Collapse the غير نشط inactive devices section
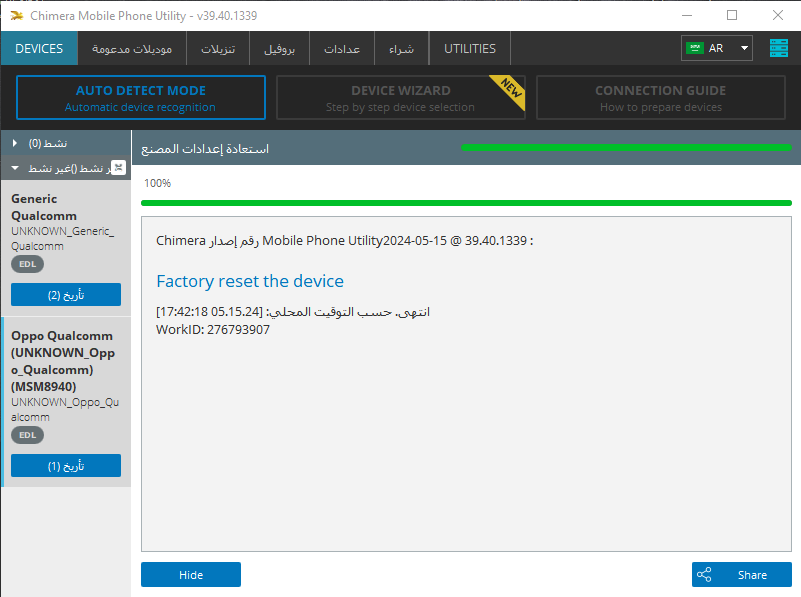The width and height of the screenshot is (801, 597). (66, 168)
